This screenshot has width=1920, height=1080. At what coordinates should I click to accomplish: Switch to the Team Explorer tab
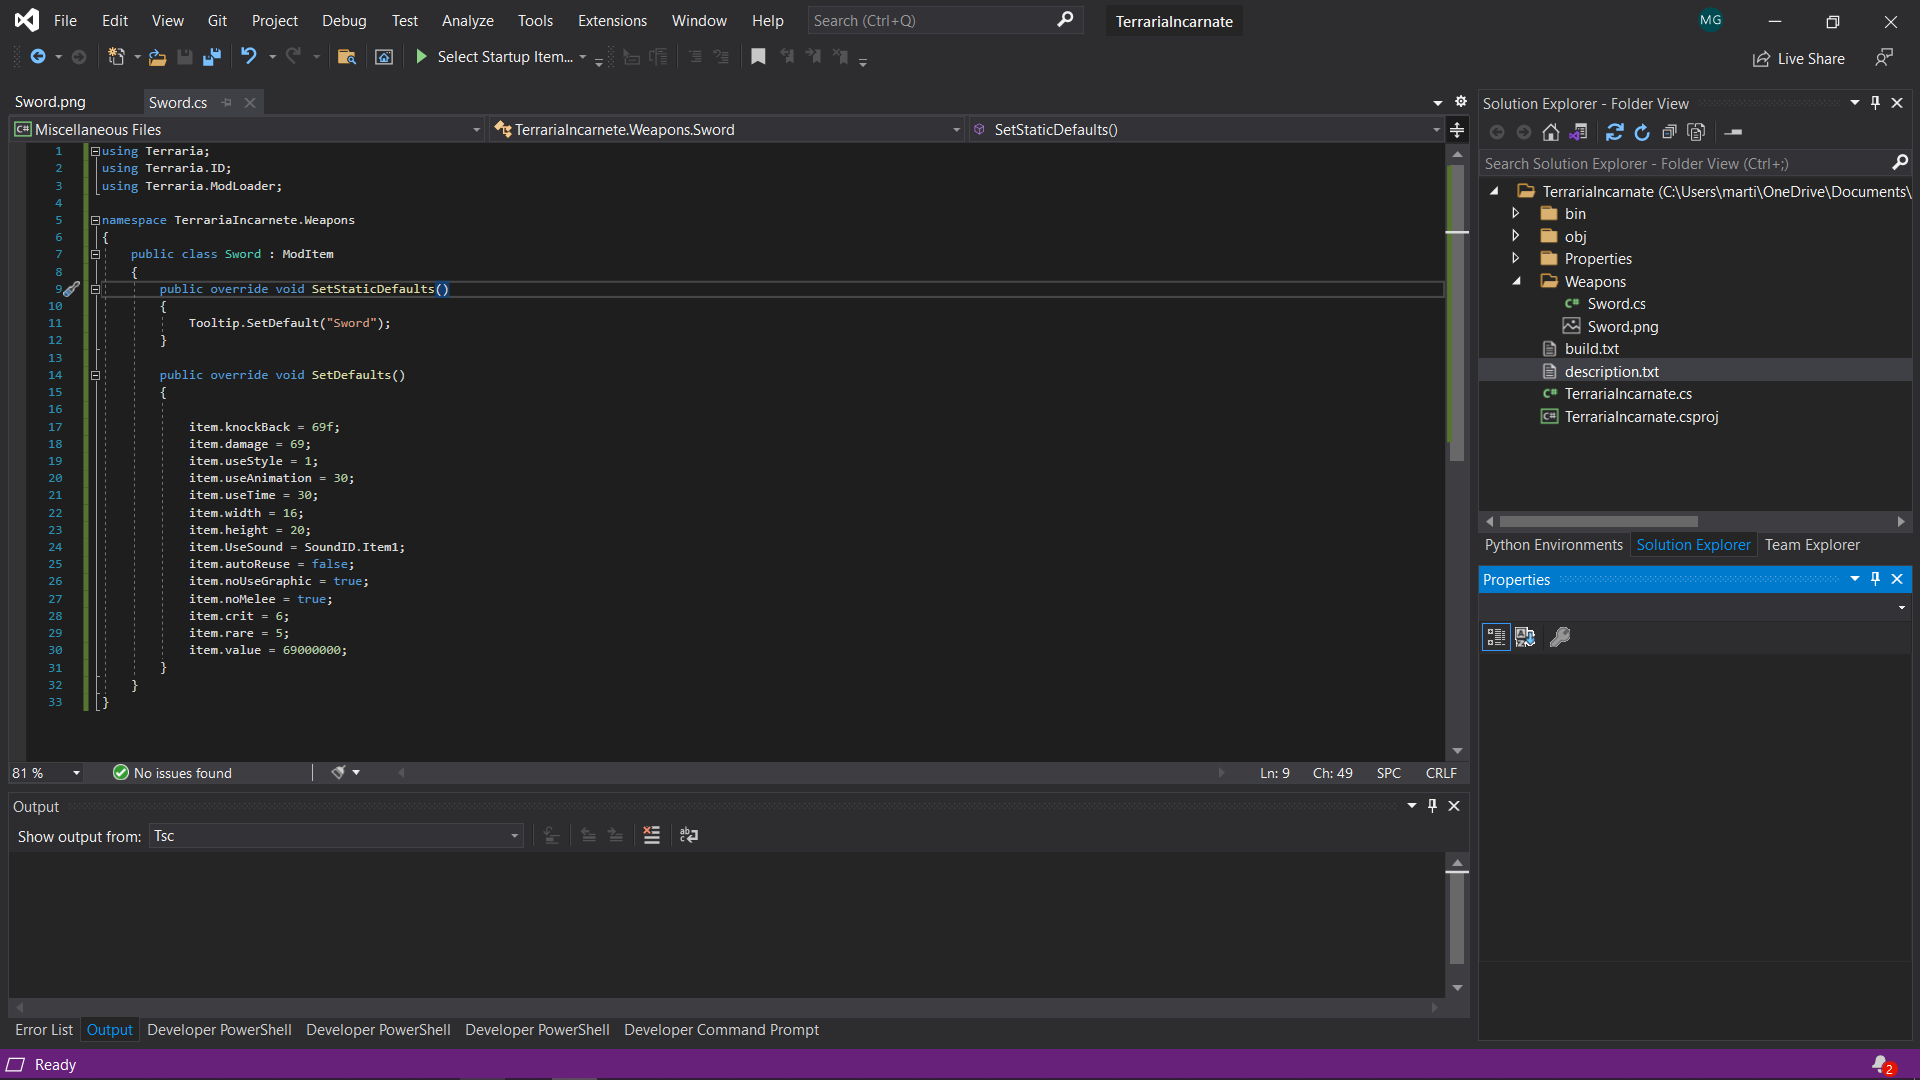pos(1812,545)
